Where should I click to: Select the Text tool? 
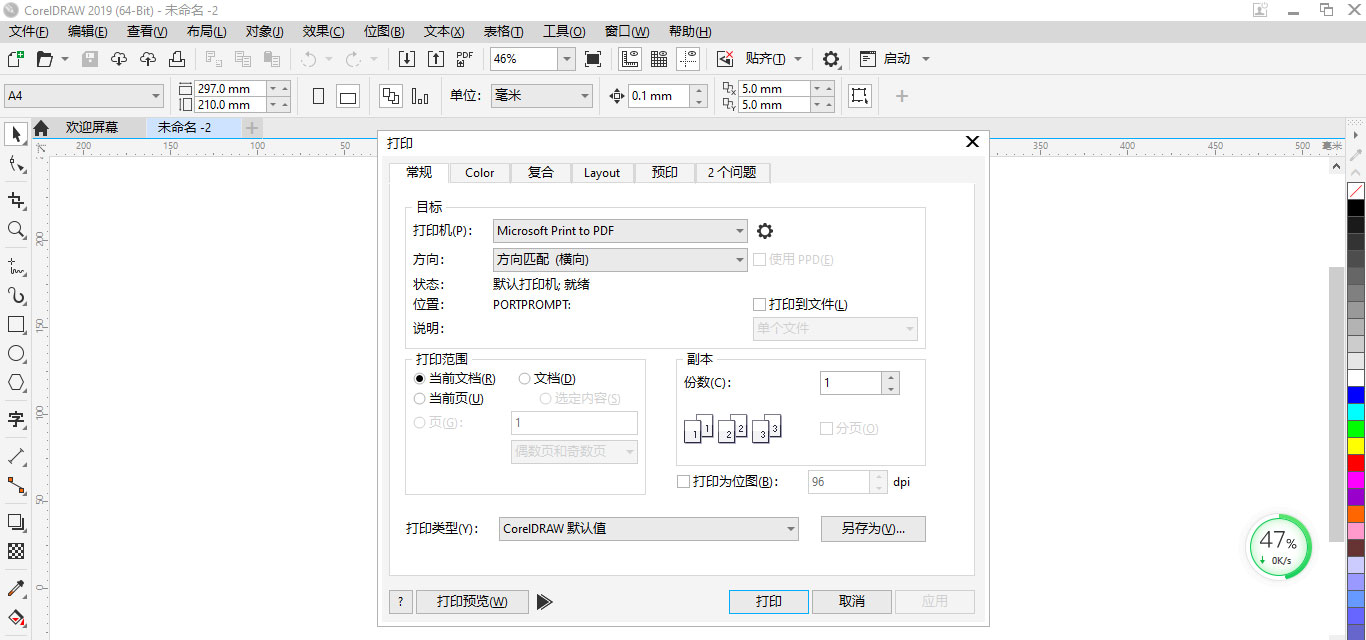[14, 421]
